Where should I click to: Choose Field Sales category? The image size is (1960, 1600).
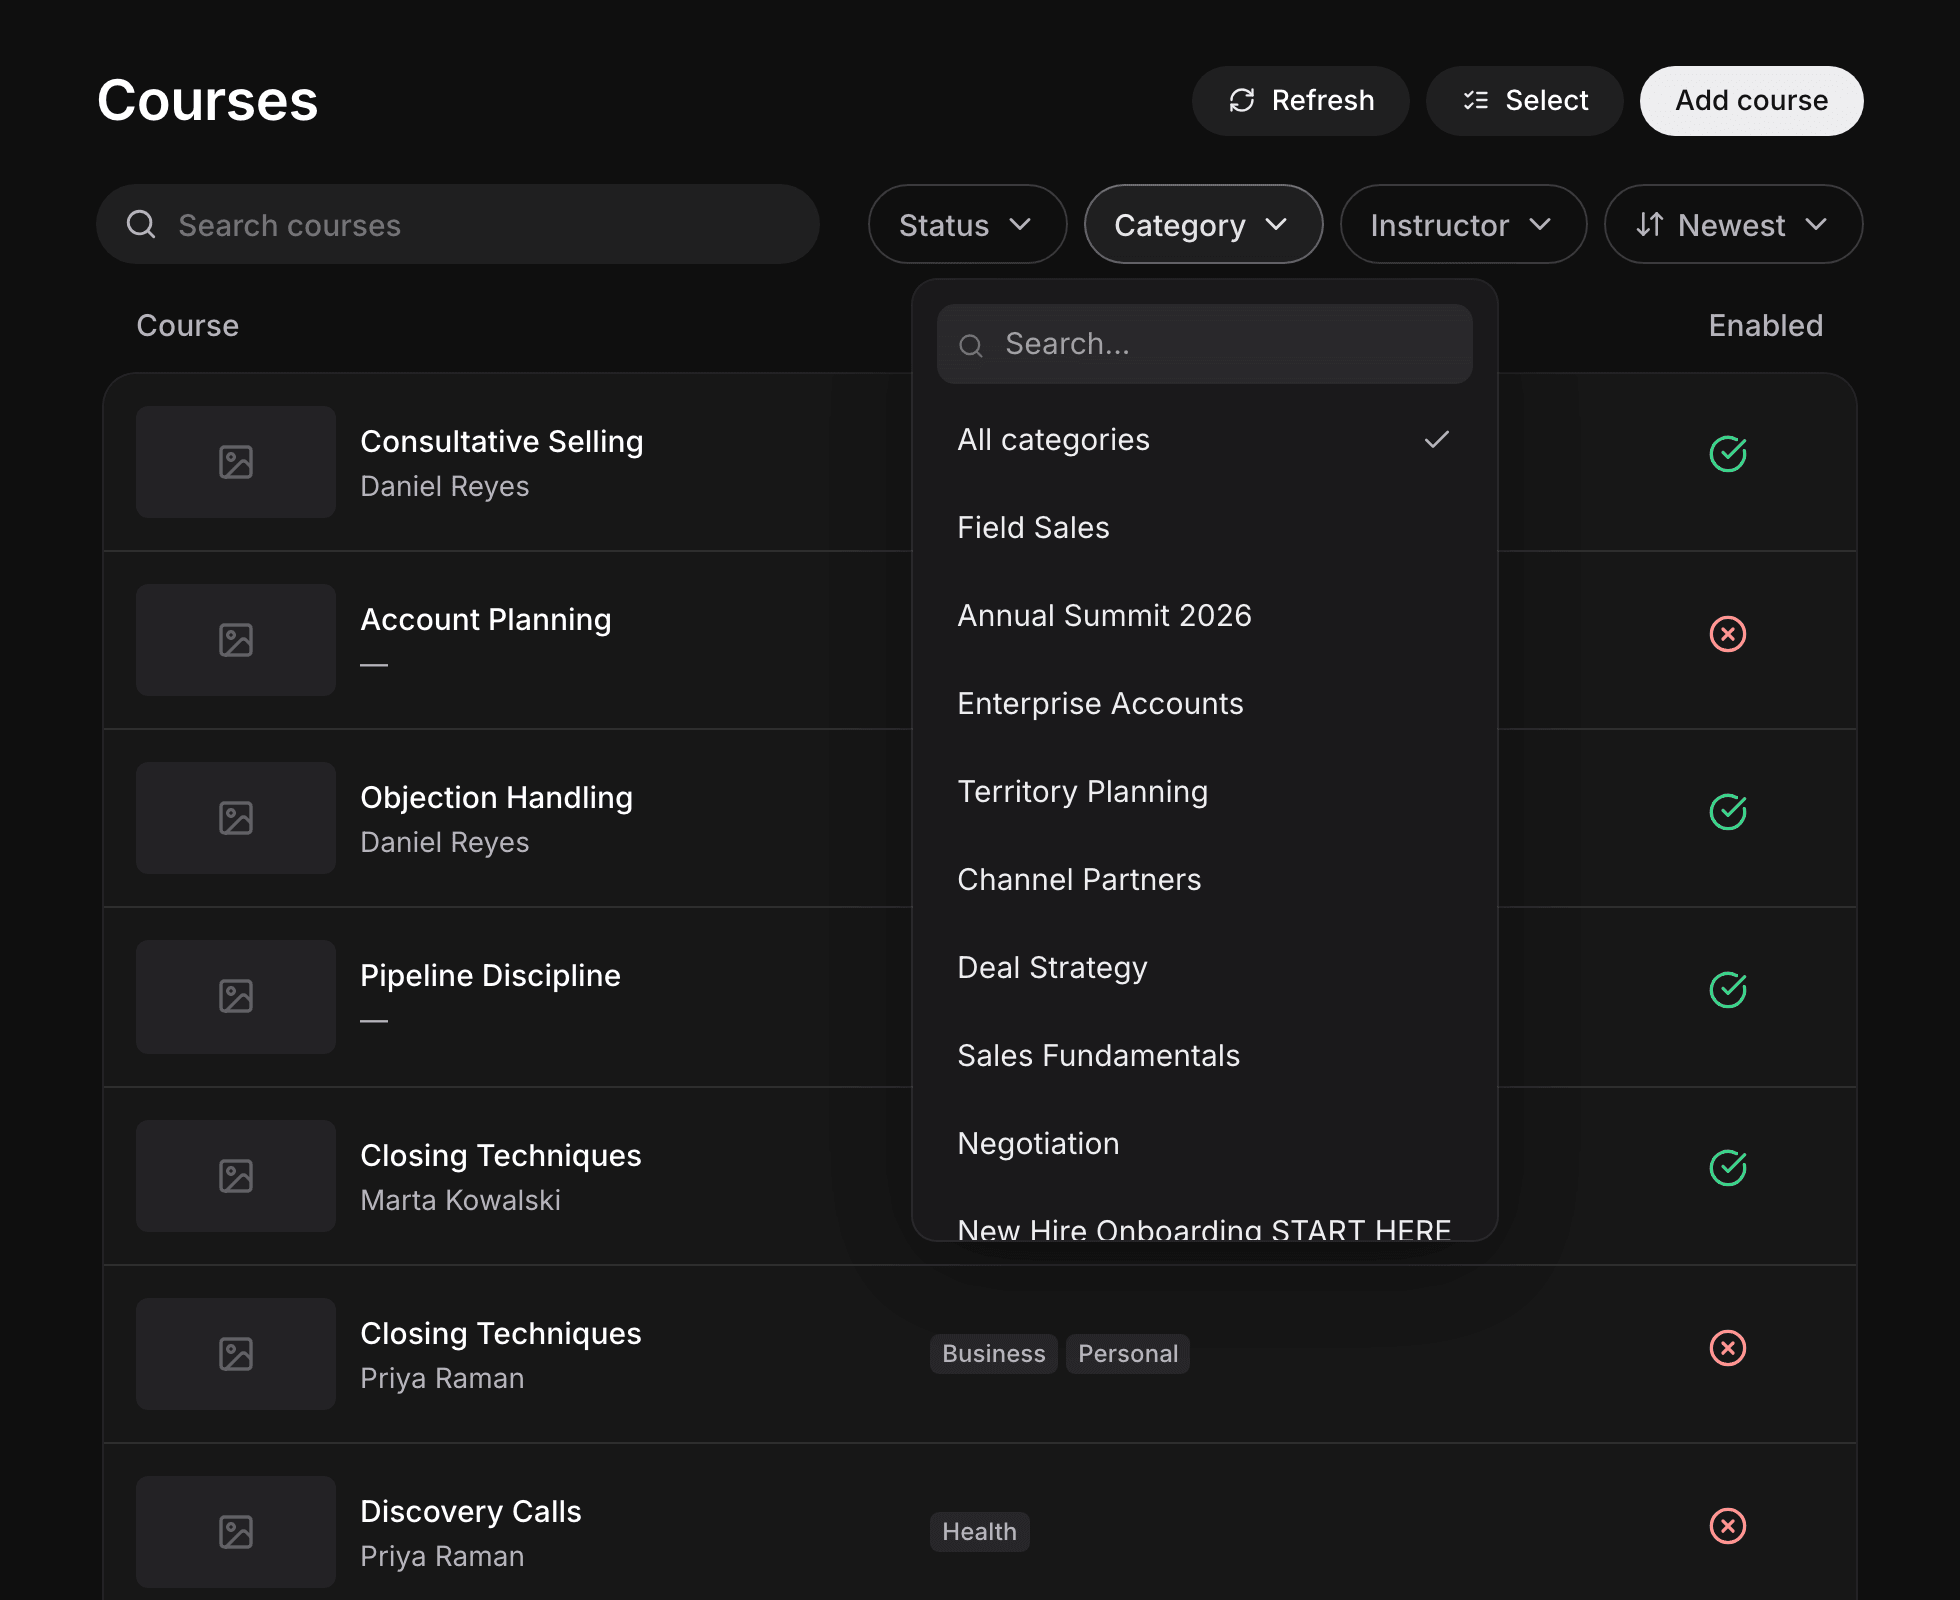(1204, 528)
